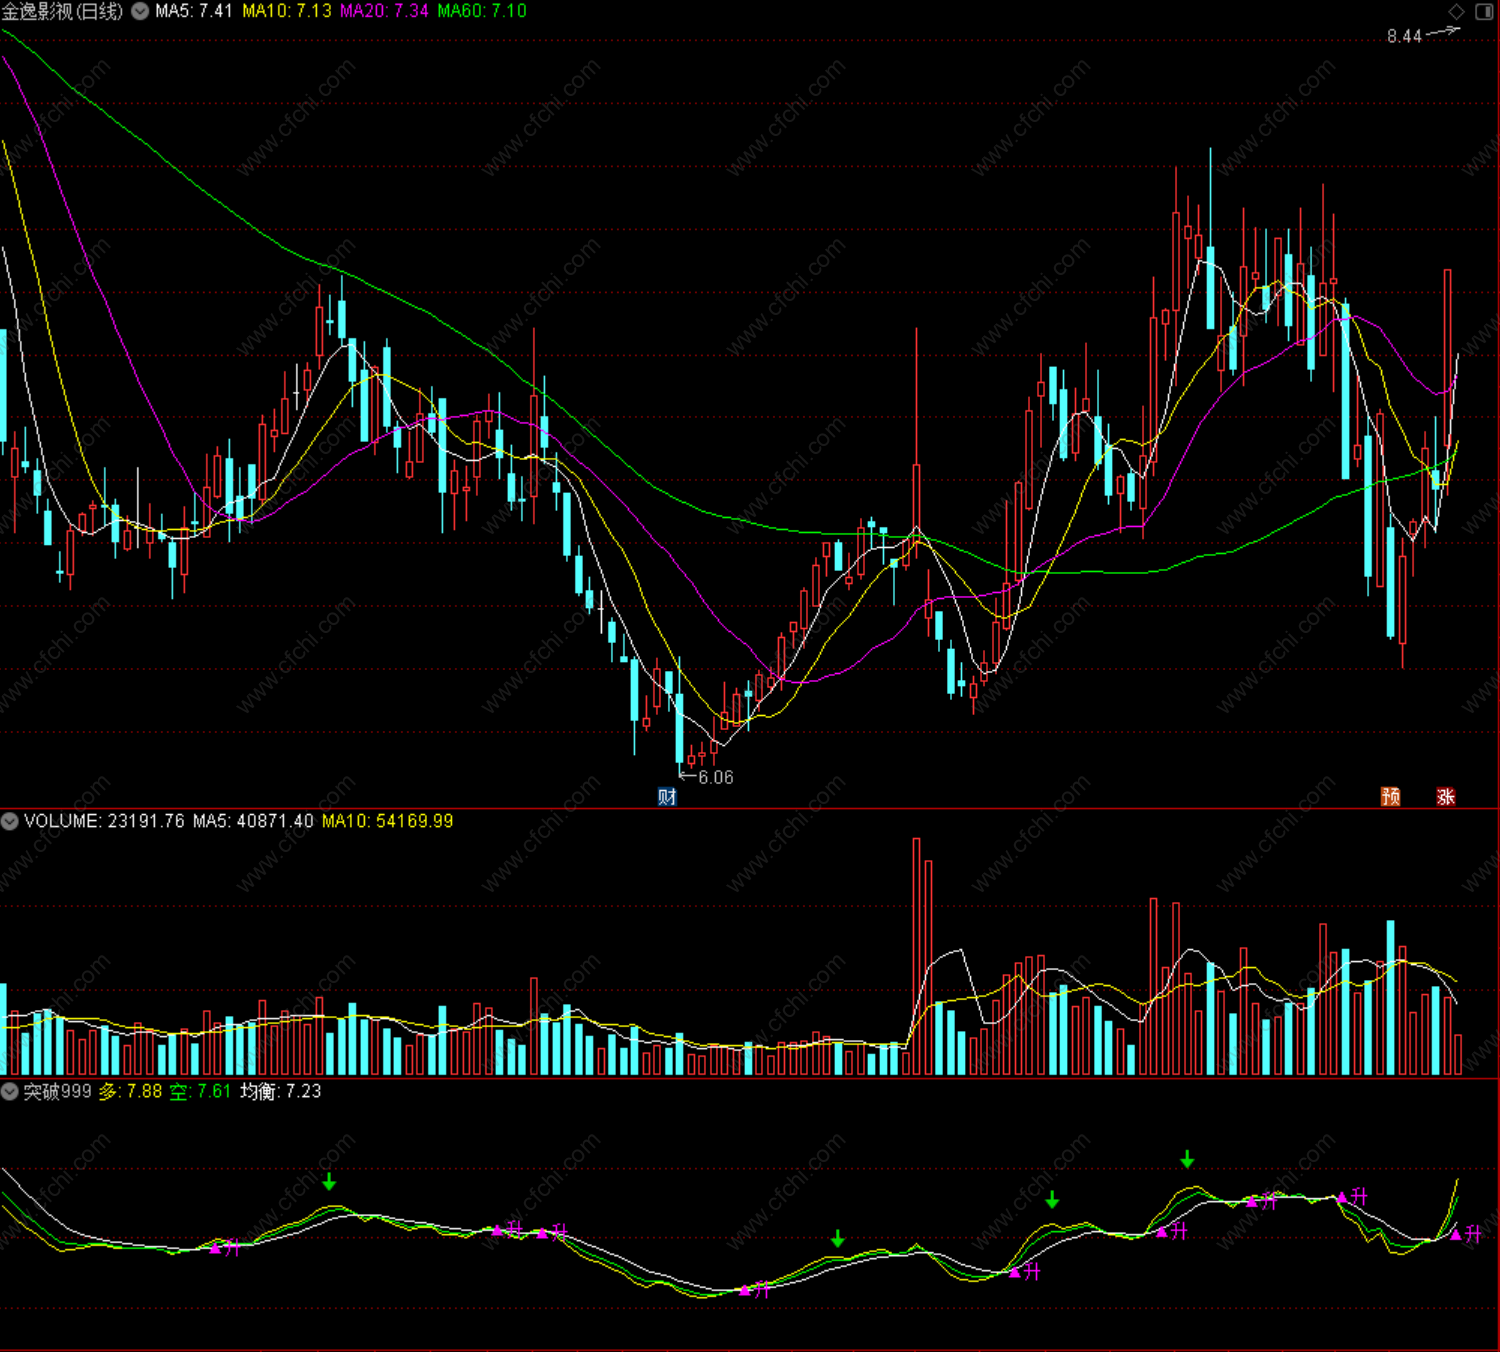Toggle the side panel icon at top right
Image resolution: width=1500 pixels, height=1352 pixels.
pos(1484,11)
